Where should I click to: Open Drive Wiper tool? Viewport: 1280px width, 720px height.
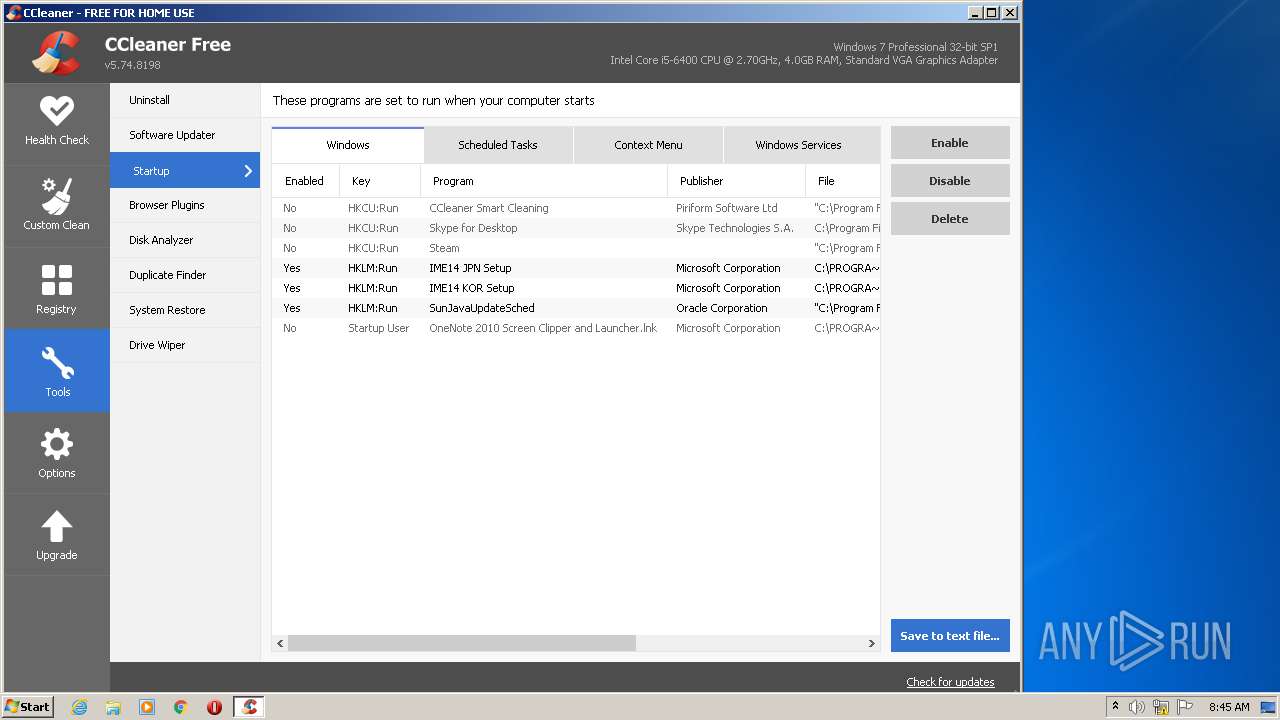click(185, 345)
